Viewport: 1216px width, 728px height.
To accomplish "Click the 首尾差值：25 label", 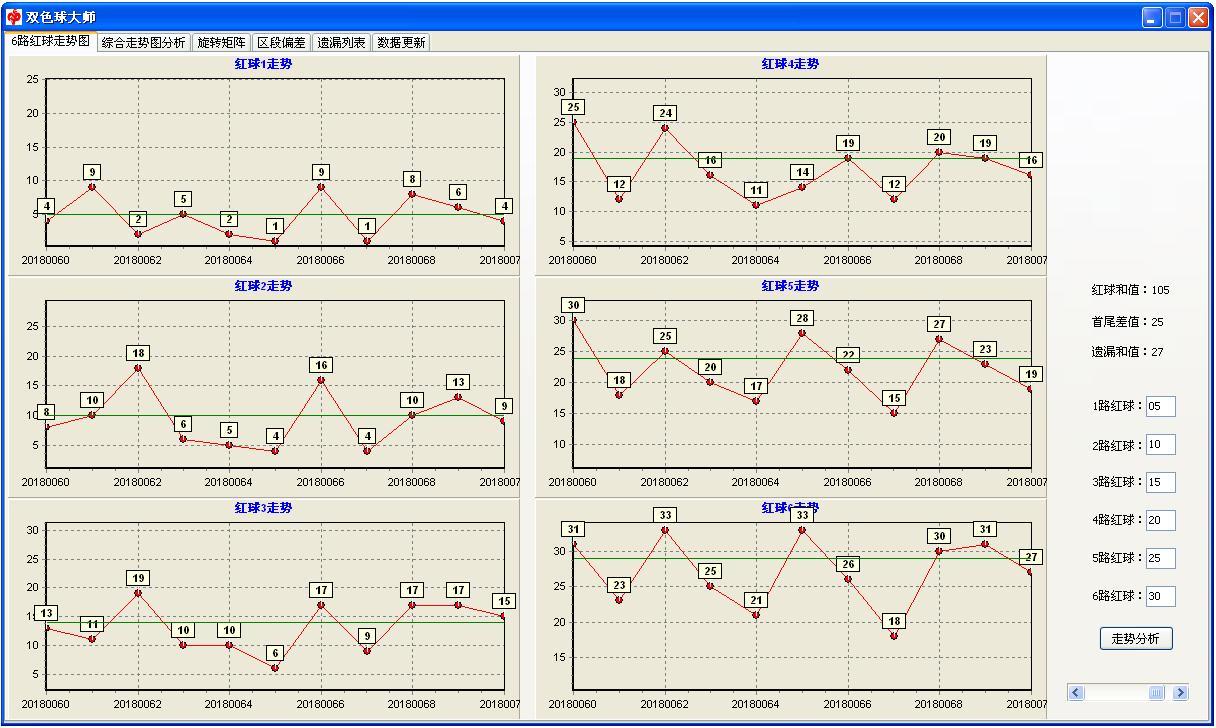I will 1127,322.
